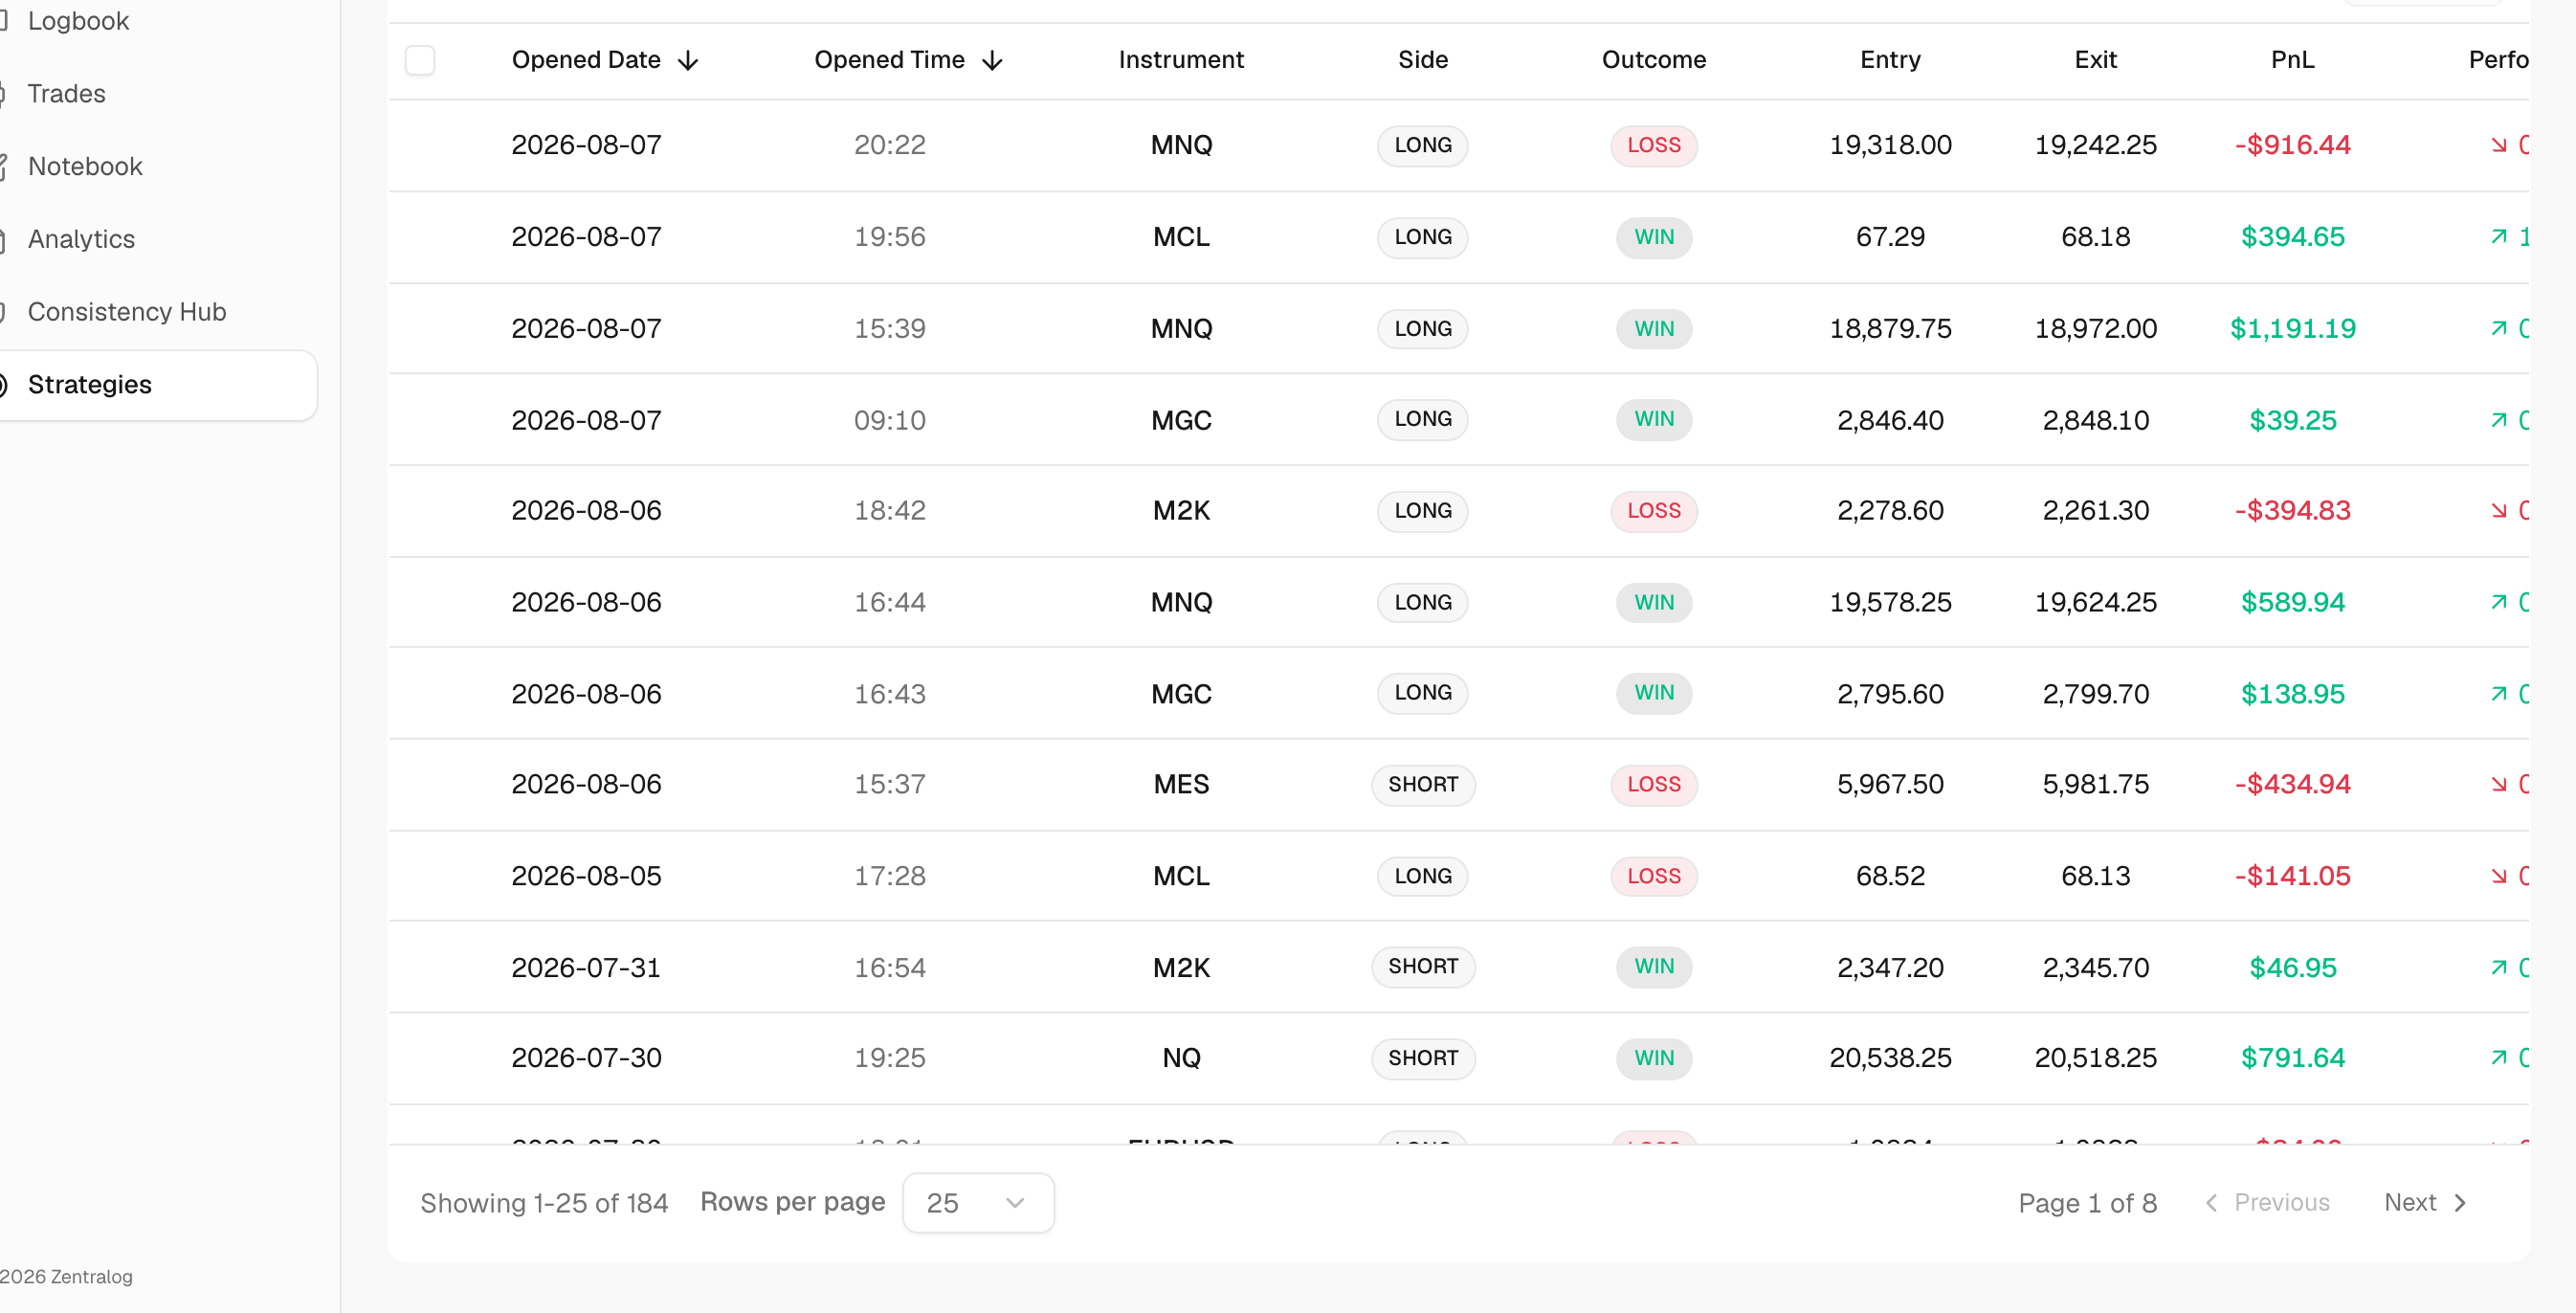Screen dimensions: 2576x1313
Task: Select the PnL value $791.64
Action: tap(2292, 1058)
